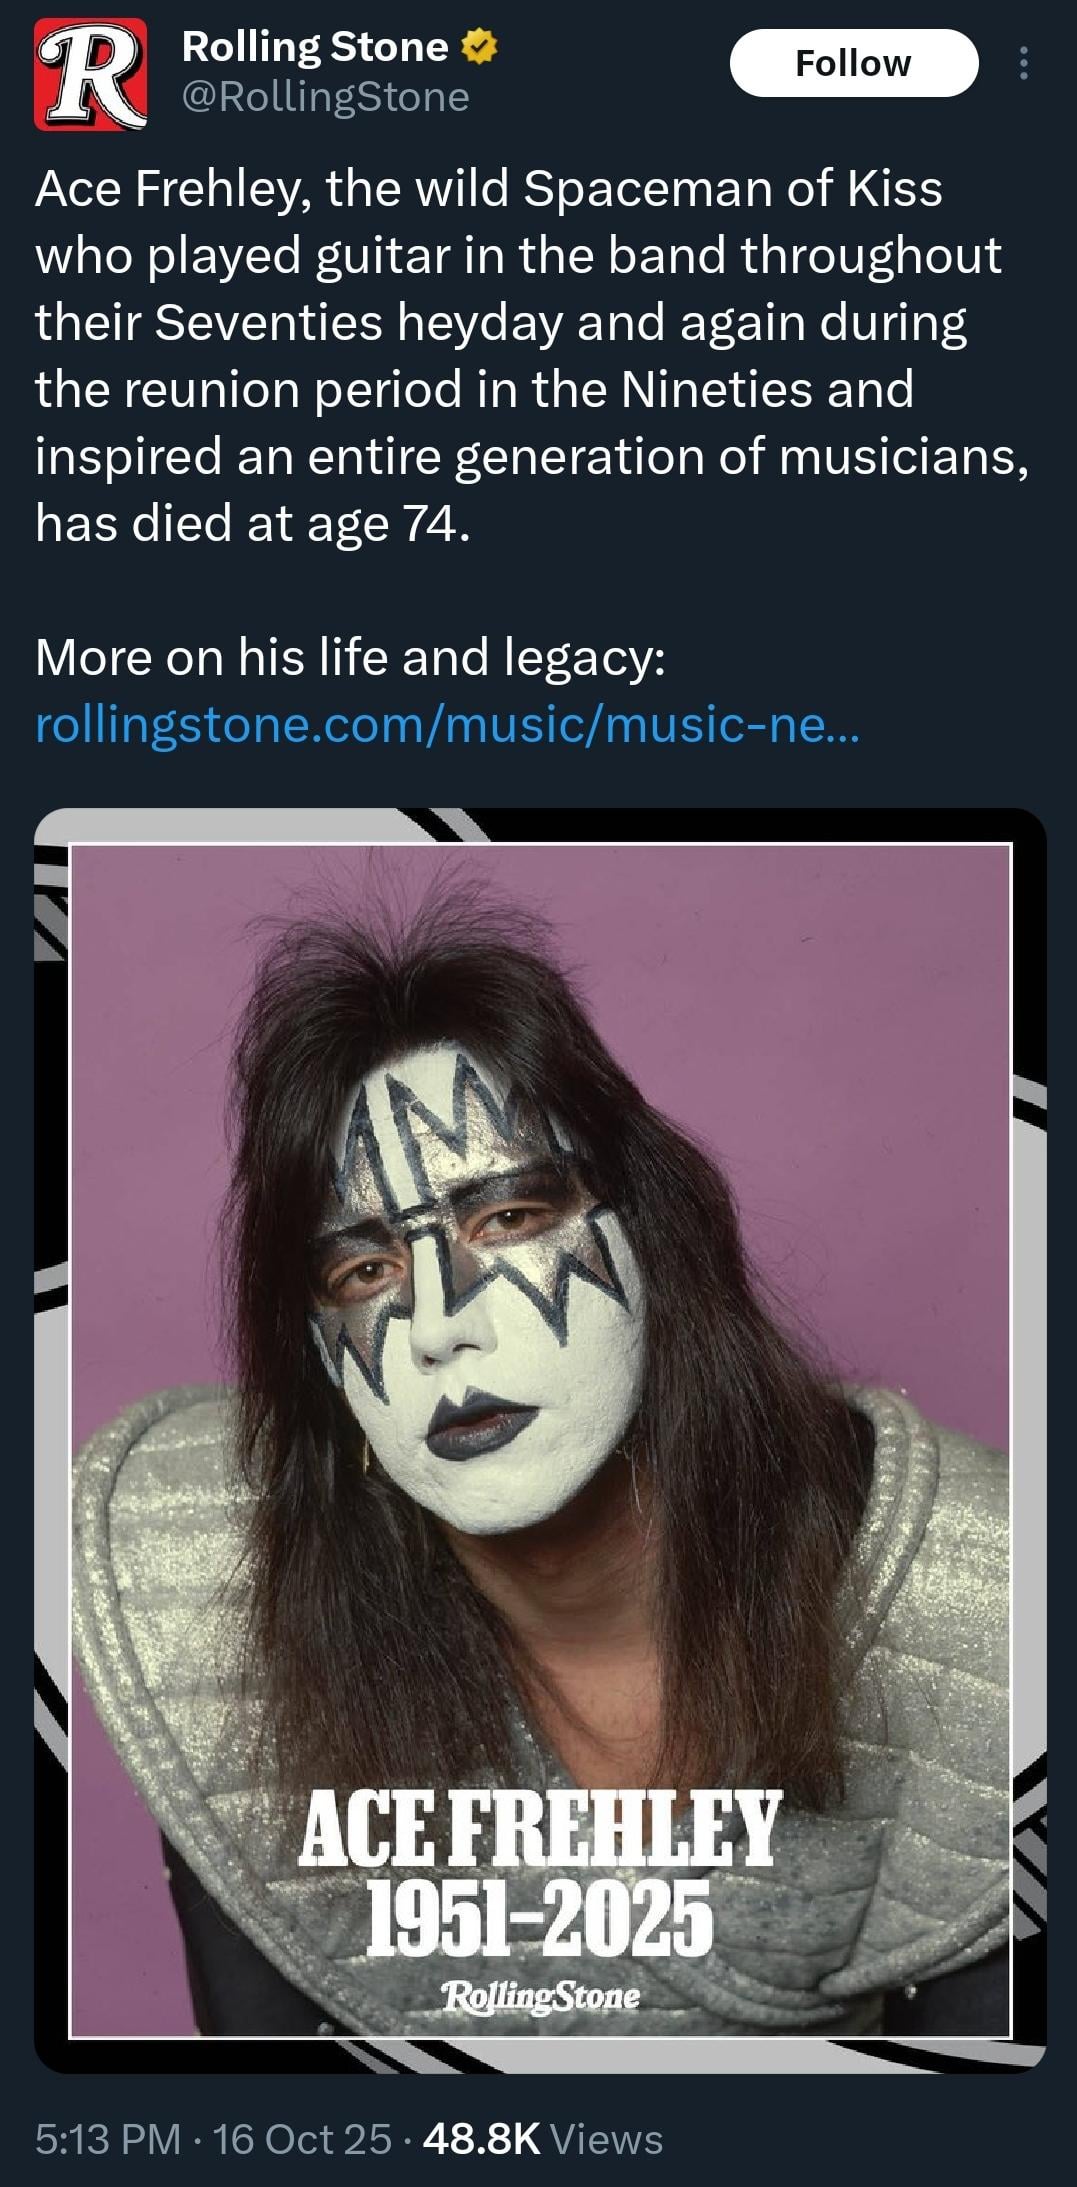Click the 16 Oct 25 date
Screen dimensions: 1077x2187
coord(302,2139)
